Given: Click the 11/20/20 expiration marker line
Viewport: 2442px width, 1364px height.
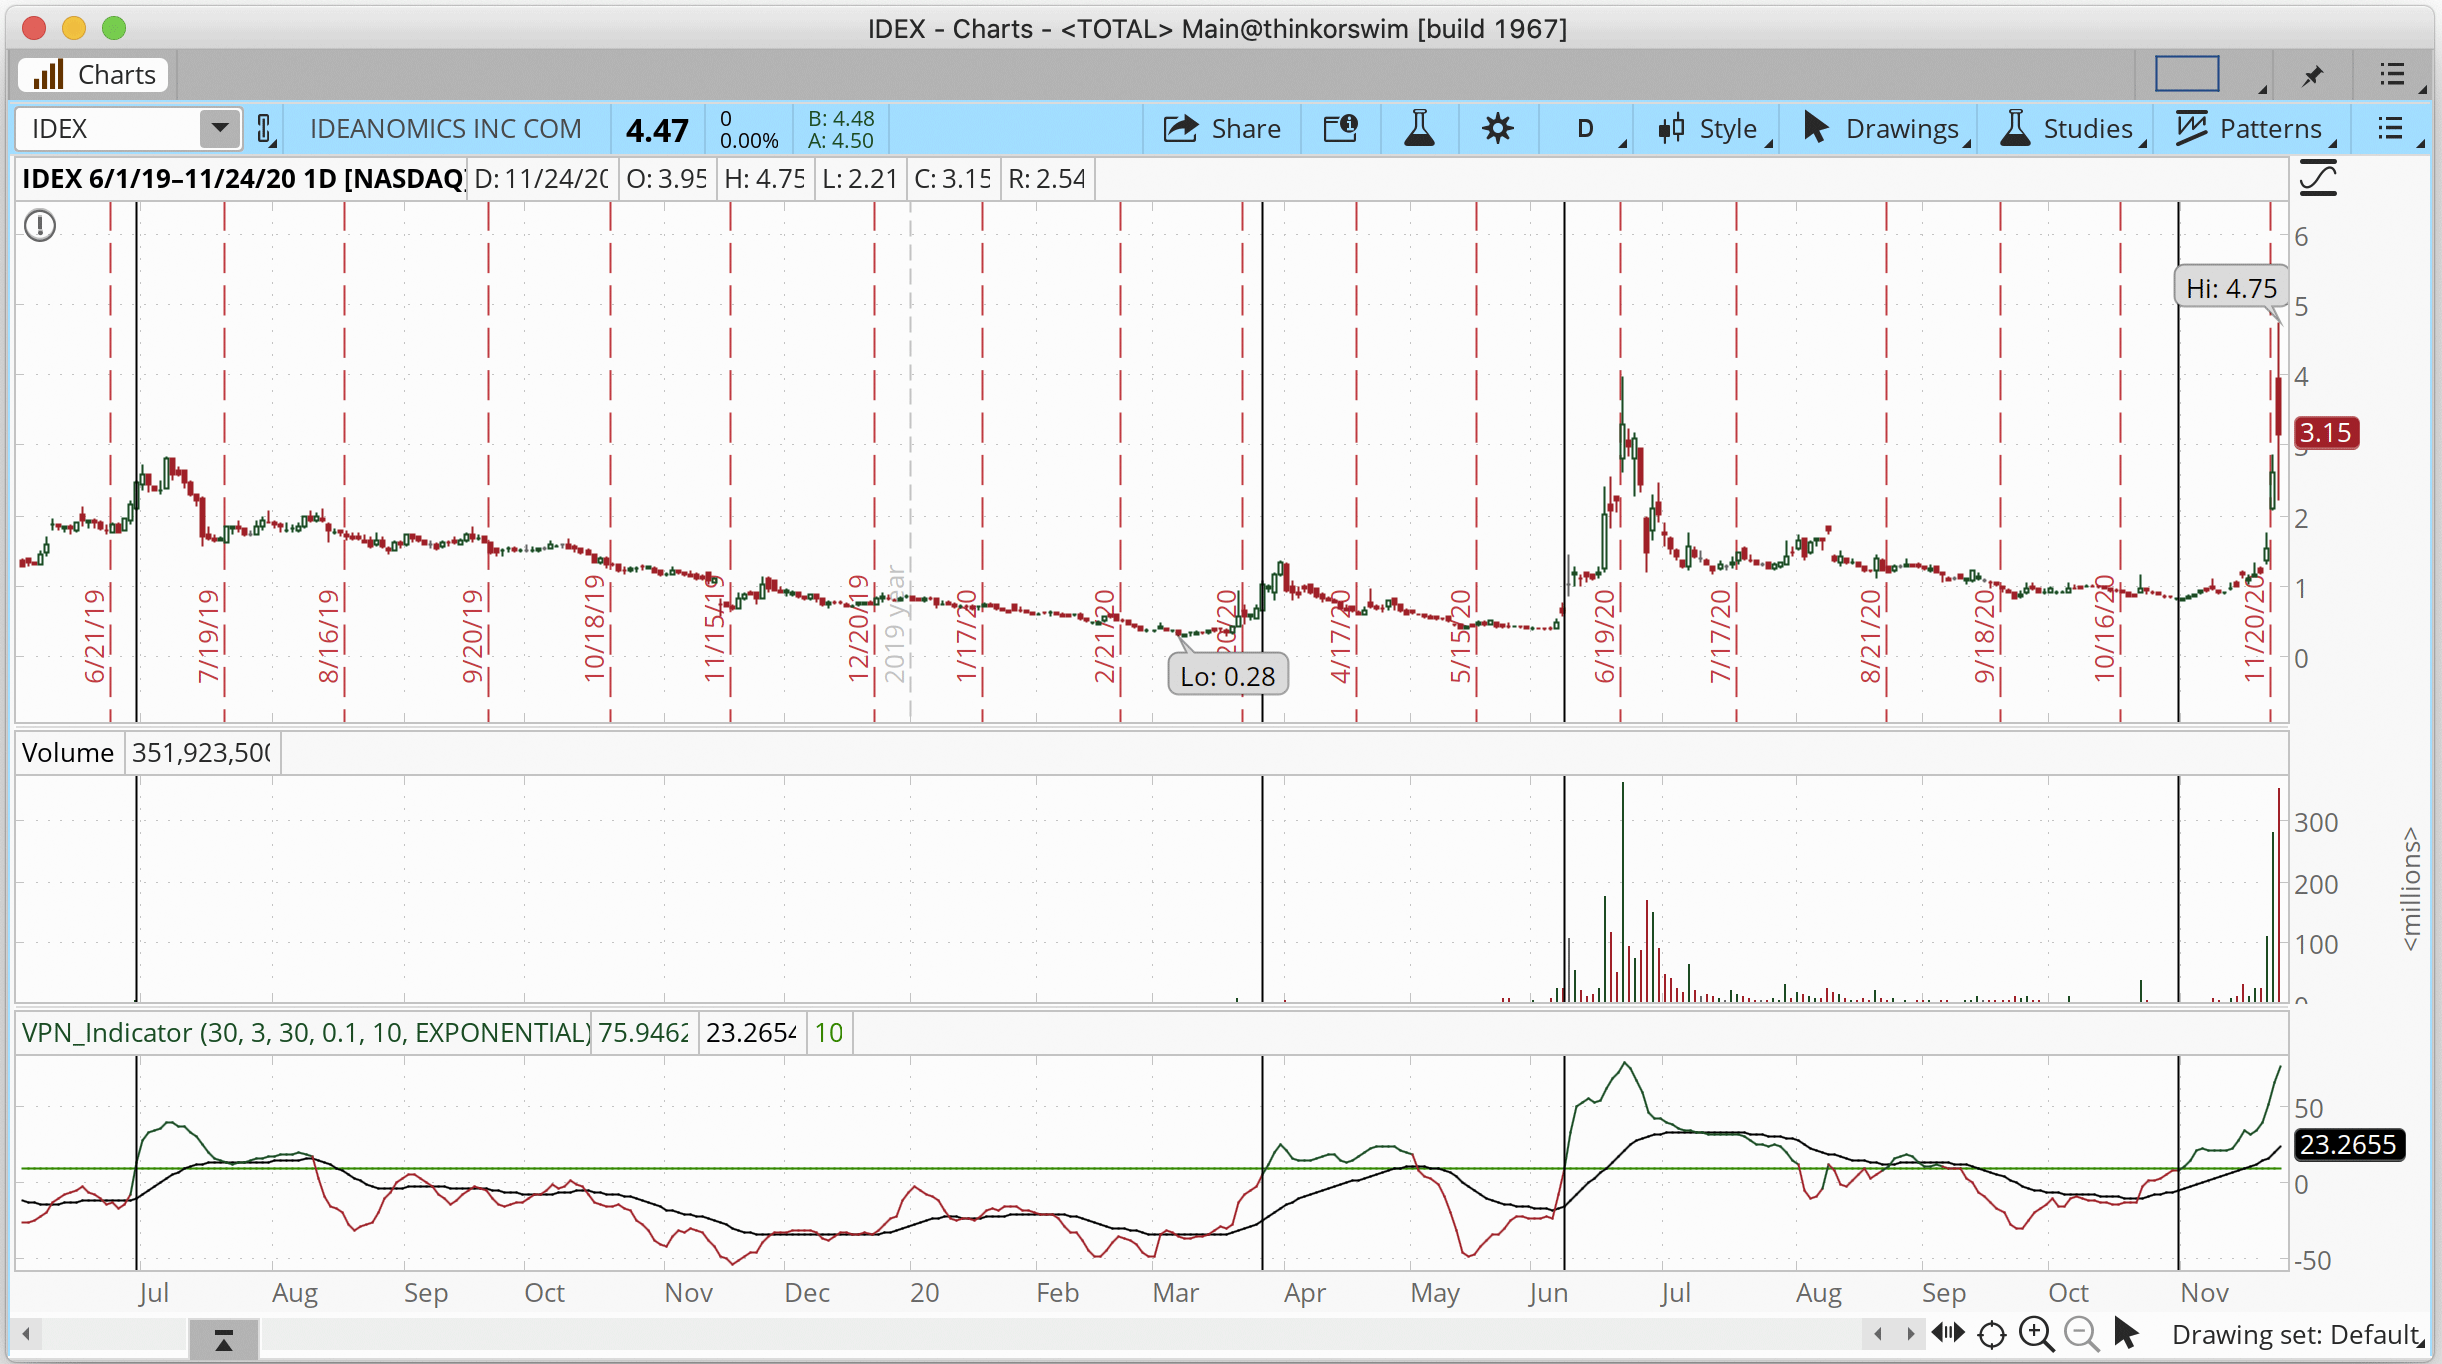Looking at the screenshot, I should click(2270, 460).
